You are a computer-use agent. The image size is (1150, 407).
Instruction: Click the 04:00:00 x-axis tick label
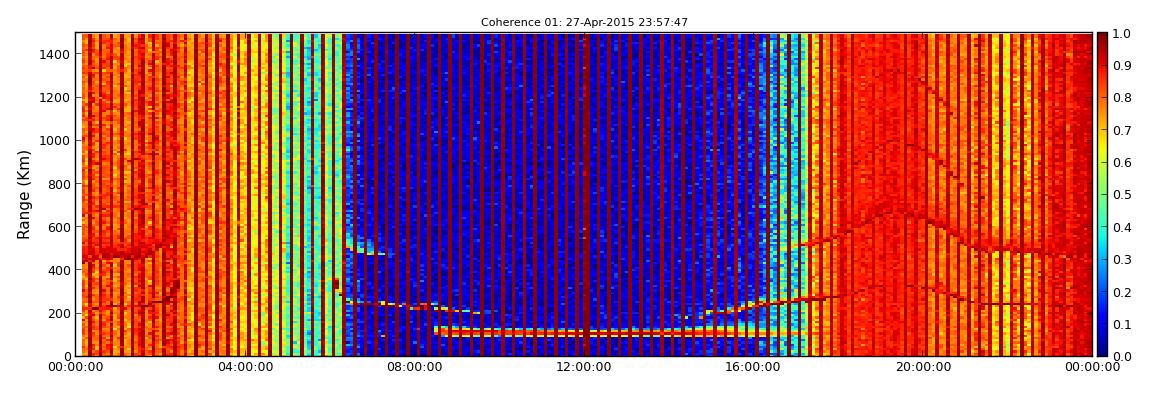[246, 367]
